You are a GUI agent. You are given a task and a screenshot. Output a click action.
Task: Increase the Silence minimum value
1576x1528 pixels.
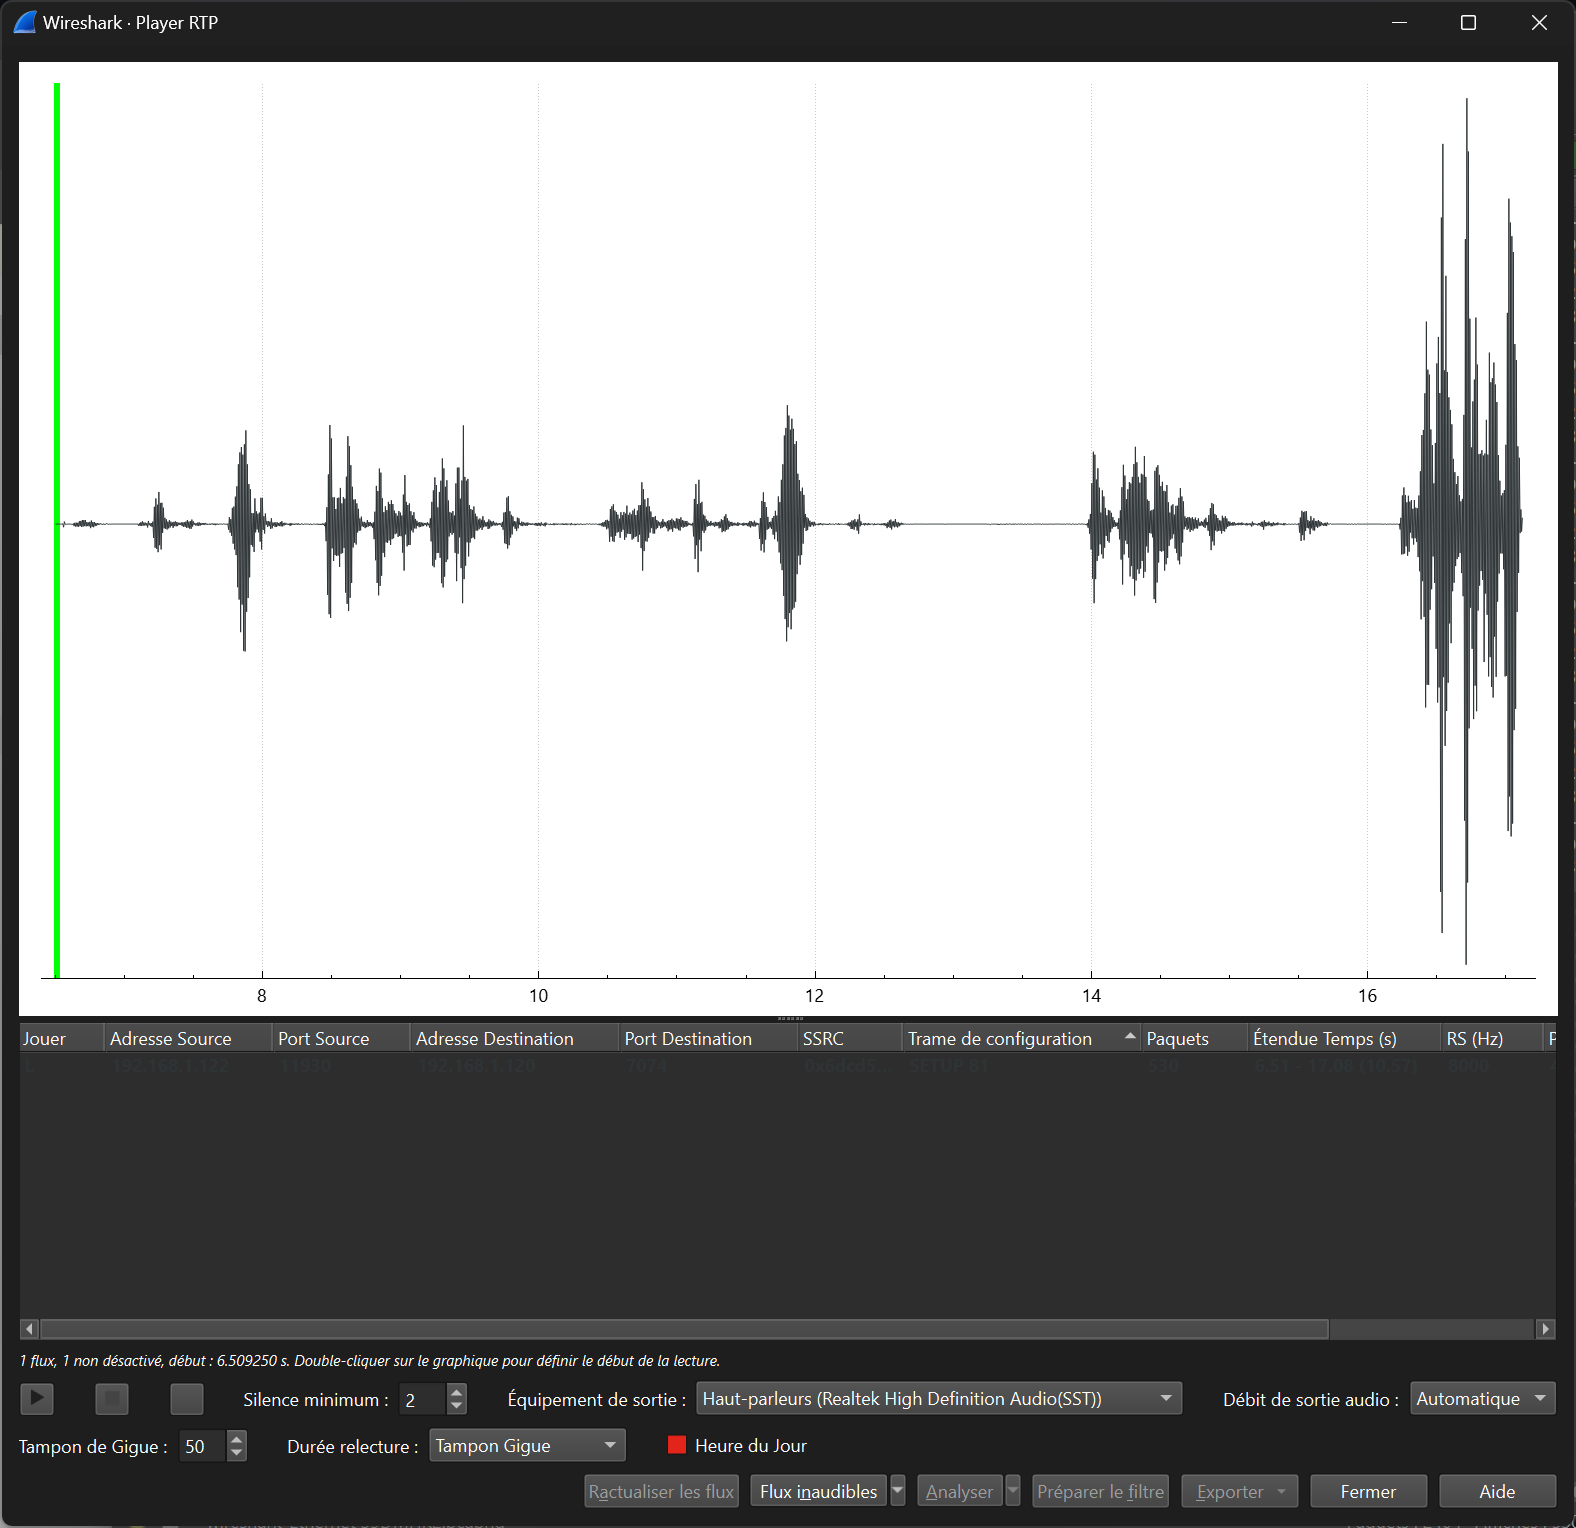(457, 1391)
